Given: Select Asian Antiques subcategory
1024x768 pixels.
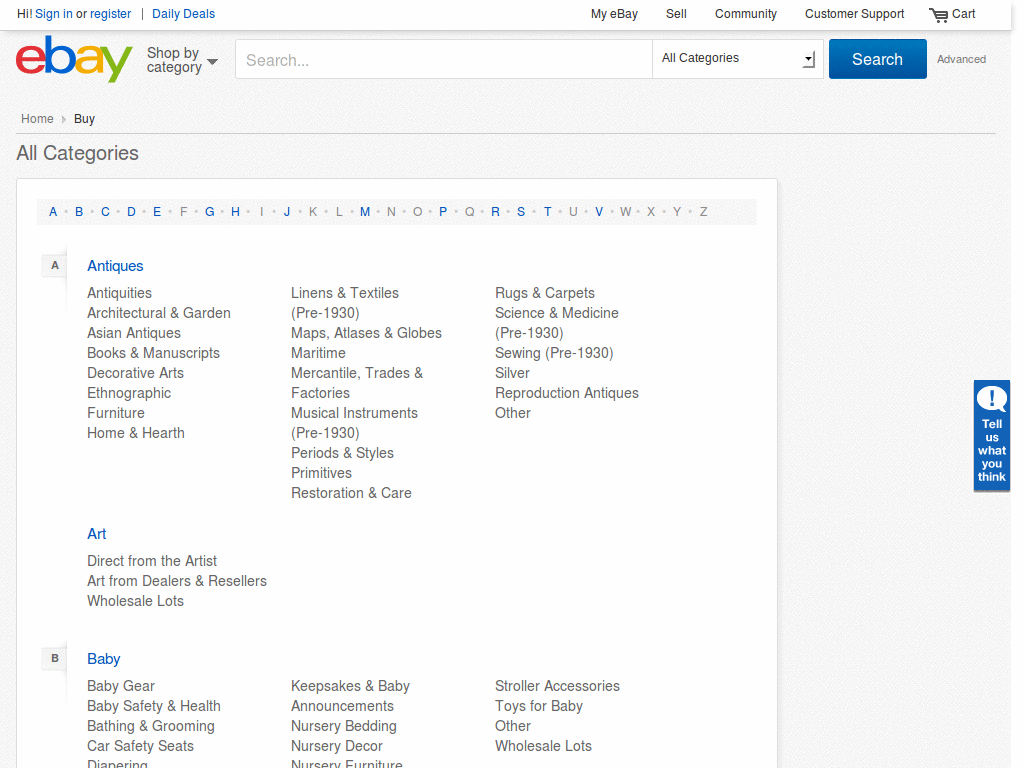Looking at the screenshot, I should pos(134,333).
